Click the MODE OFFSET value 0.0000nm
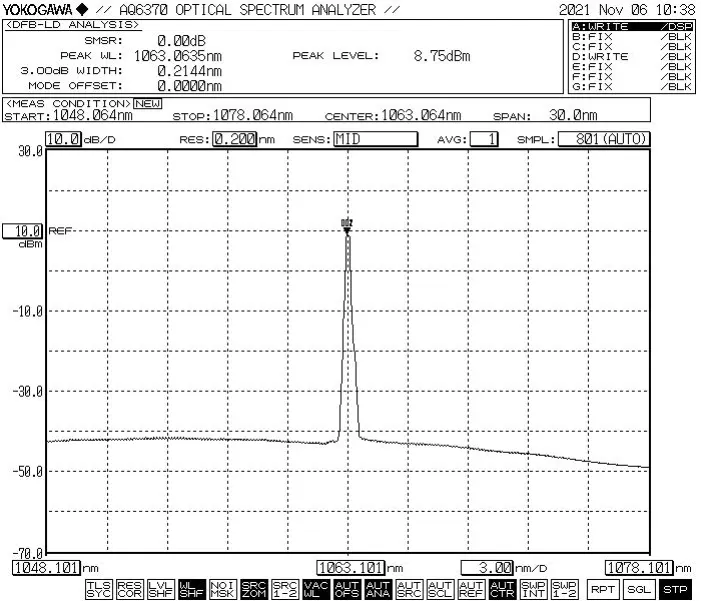 click(x=190, y=86)
